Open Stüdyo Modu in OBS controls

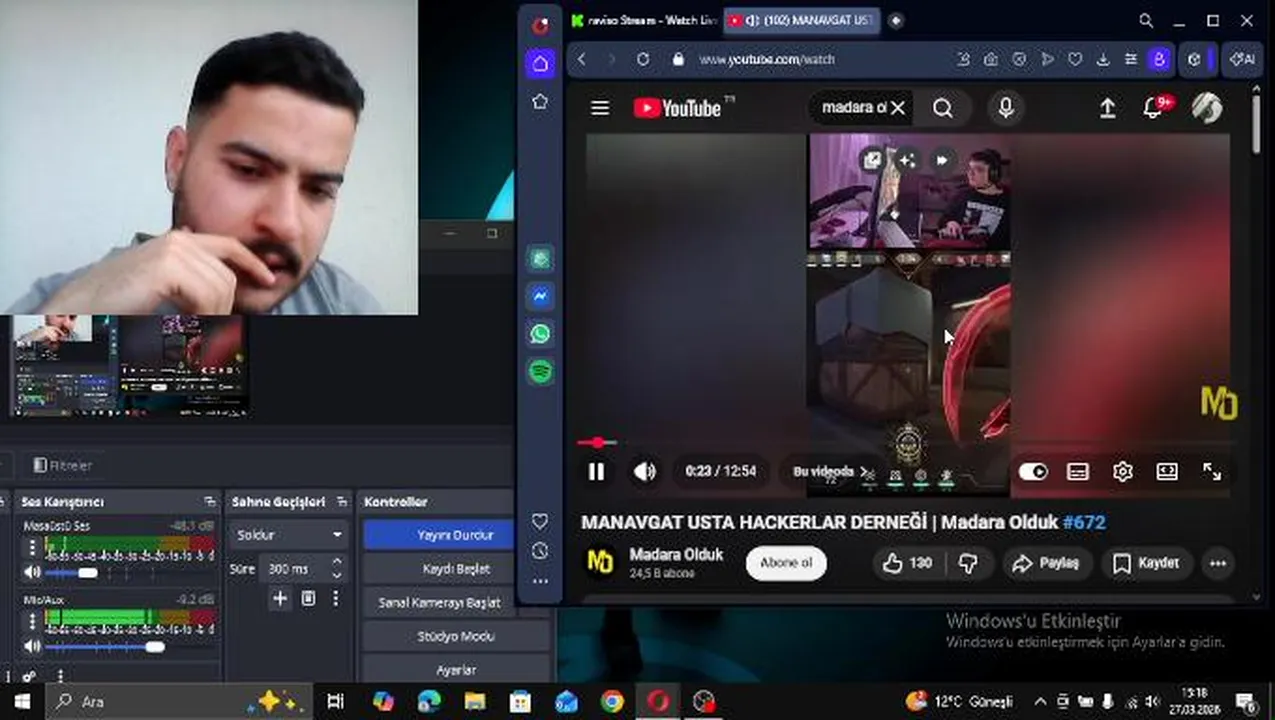click(454, 636)
